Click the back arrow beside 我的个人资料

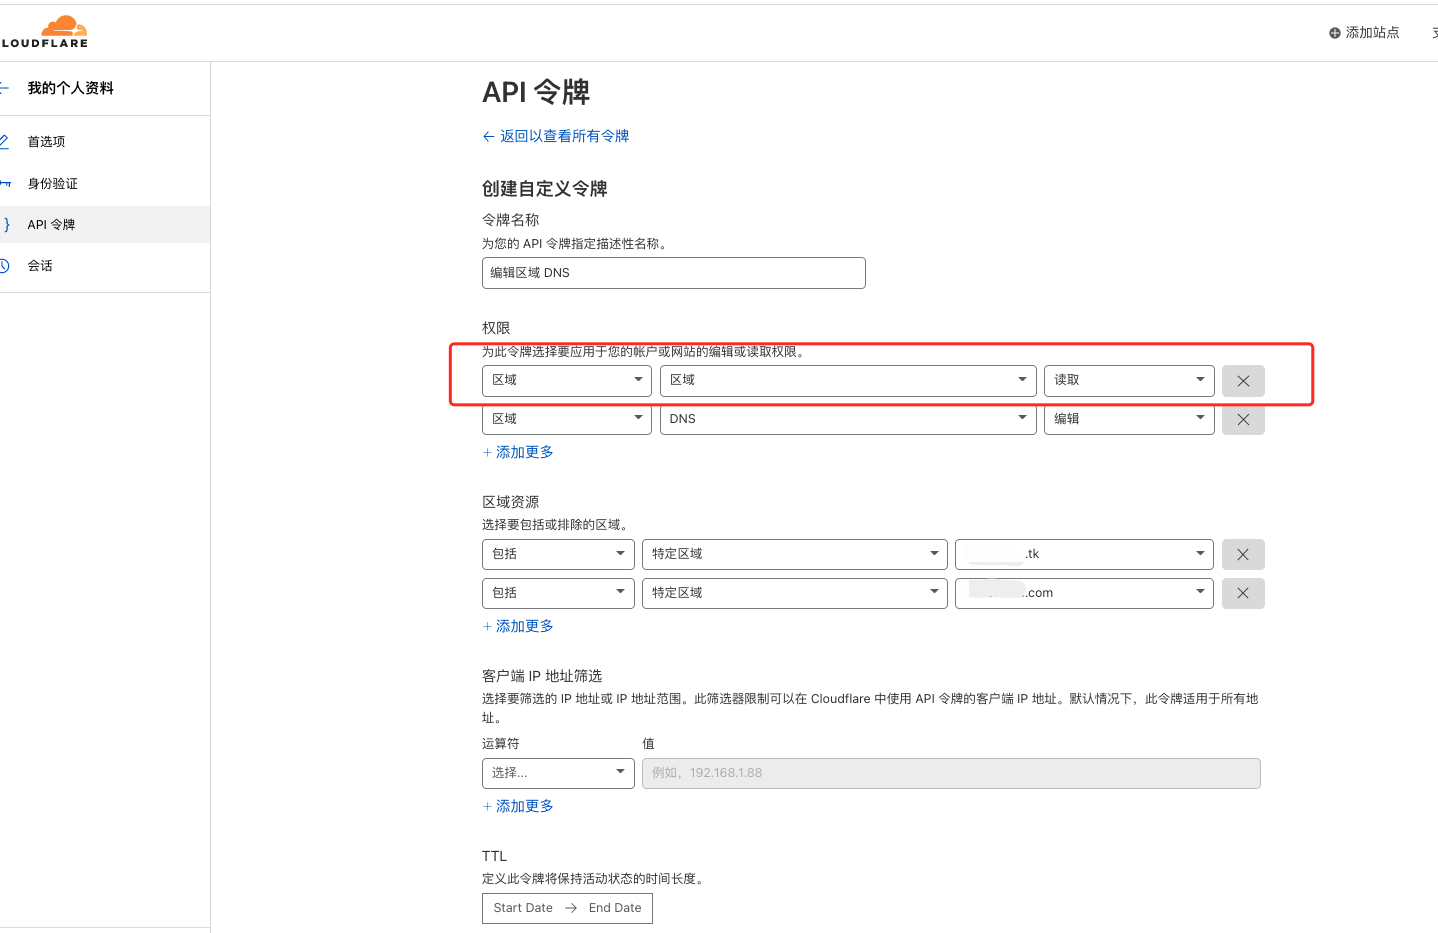(7, 88)
